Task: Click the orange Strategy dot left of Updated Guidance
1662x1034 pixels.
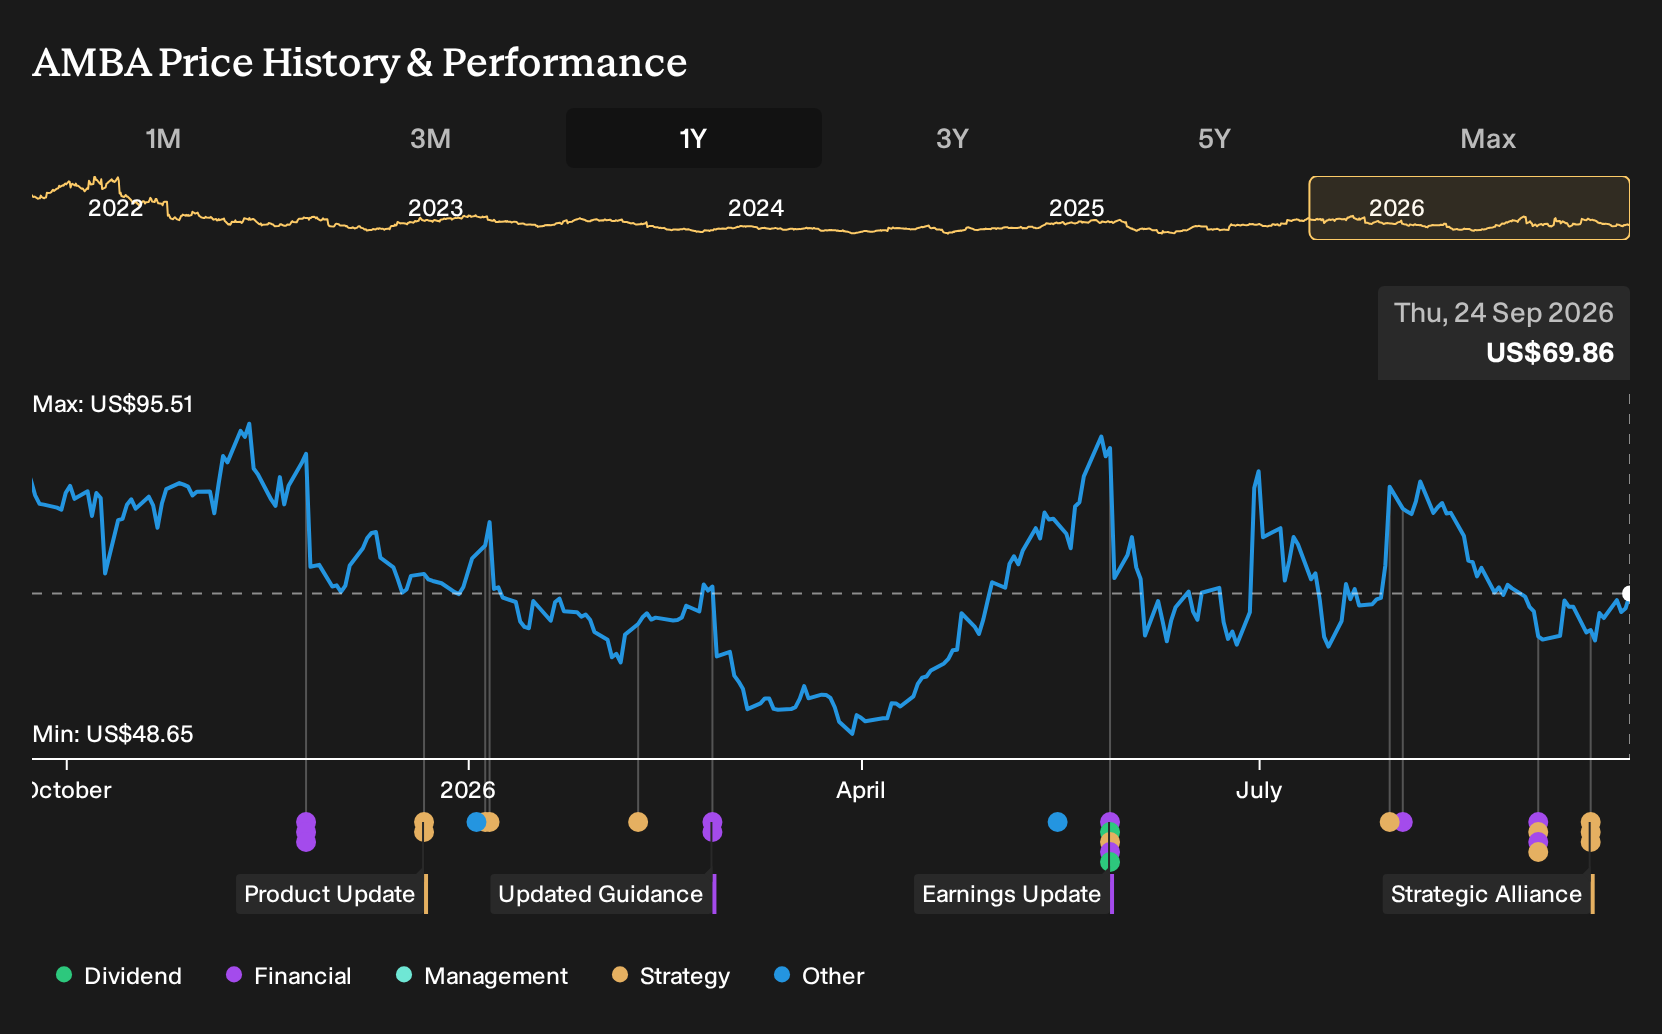Action: pyautogui.click(x=638, y=822)
